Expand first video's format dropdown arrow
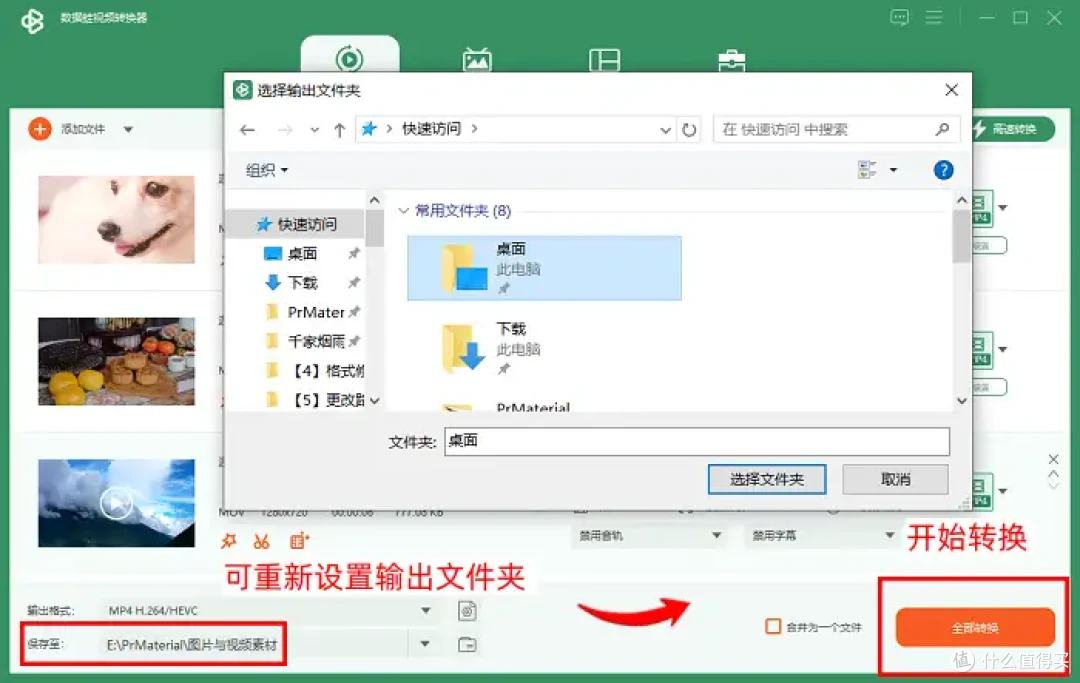 coord(1003,207)
